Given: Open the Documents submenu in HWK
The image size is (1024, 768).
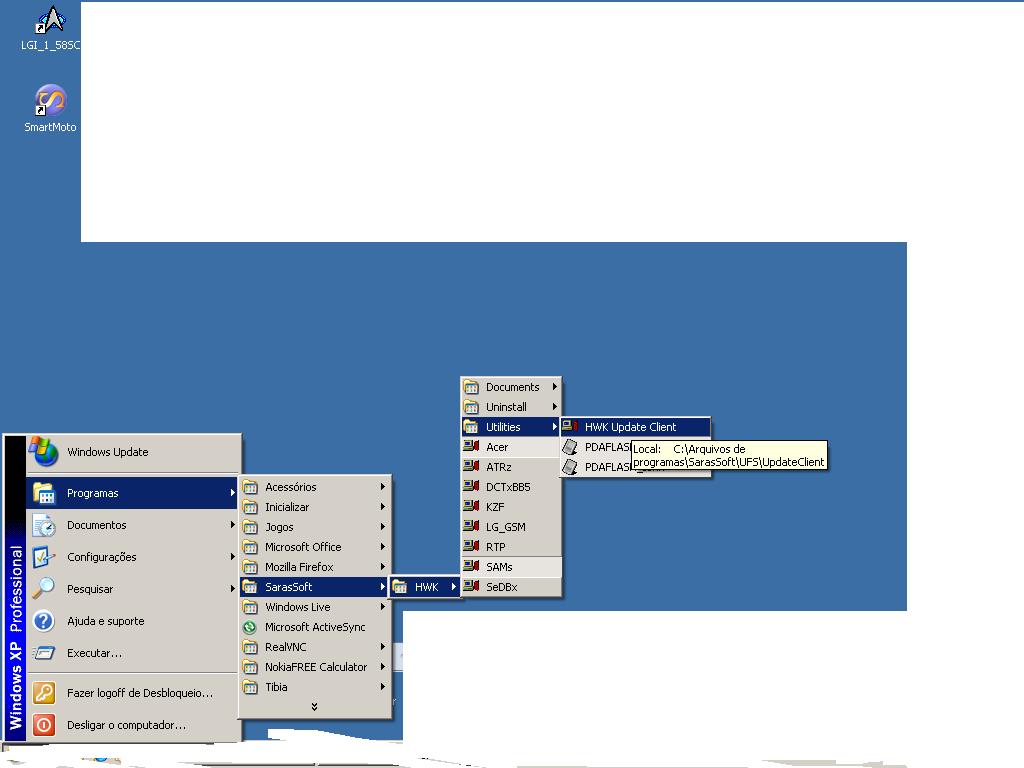Looking at the screenshot, I should 511,387.
